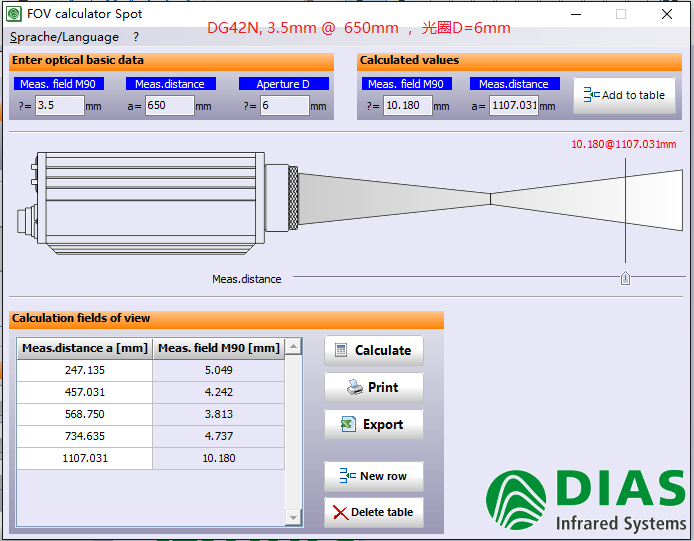Click the Calculate button
694x541 pixels.
point(374,350)
